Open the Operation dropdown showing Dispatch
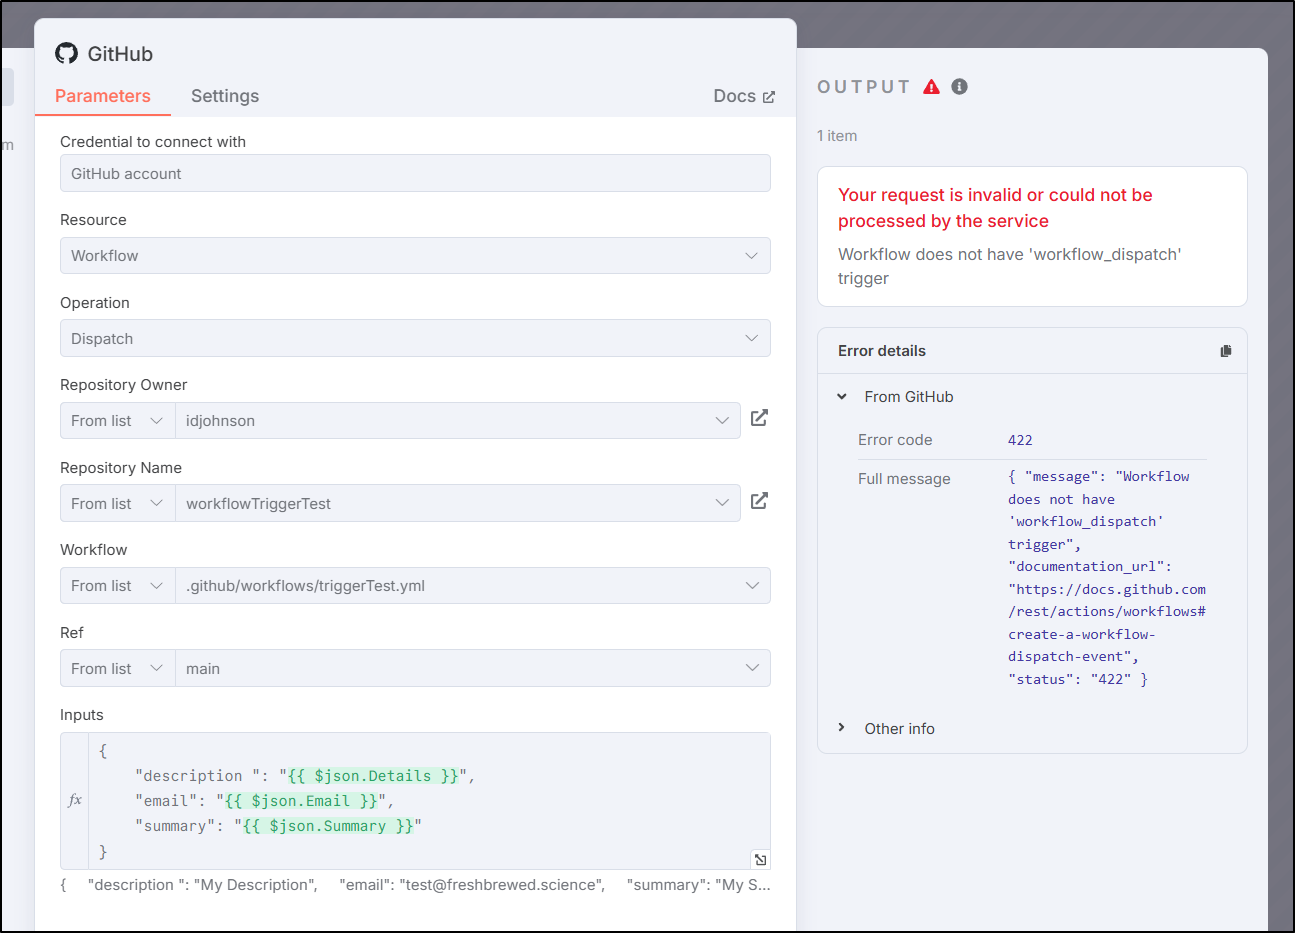Image resolution: width=1295 pixels, height=933 pixels. click(x=415, y=338)
